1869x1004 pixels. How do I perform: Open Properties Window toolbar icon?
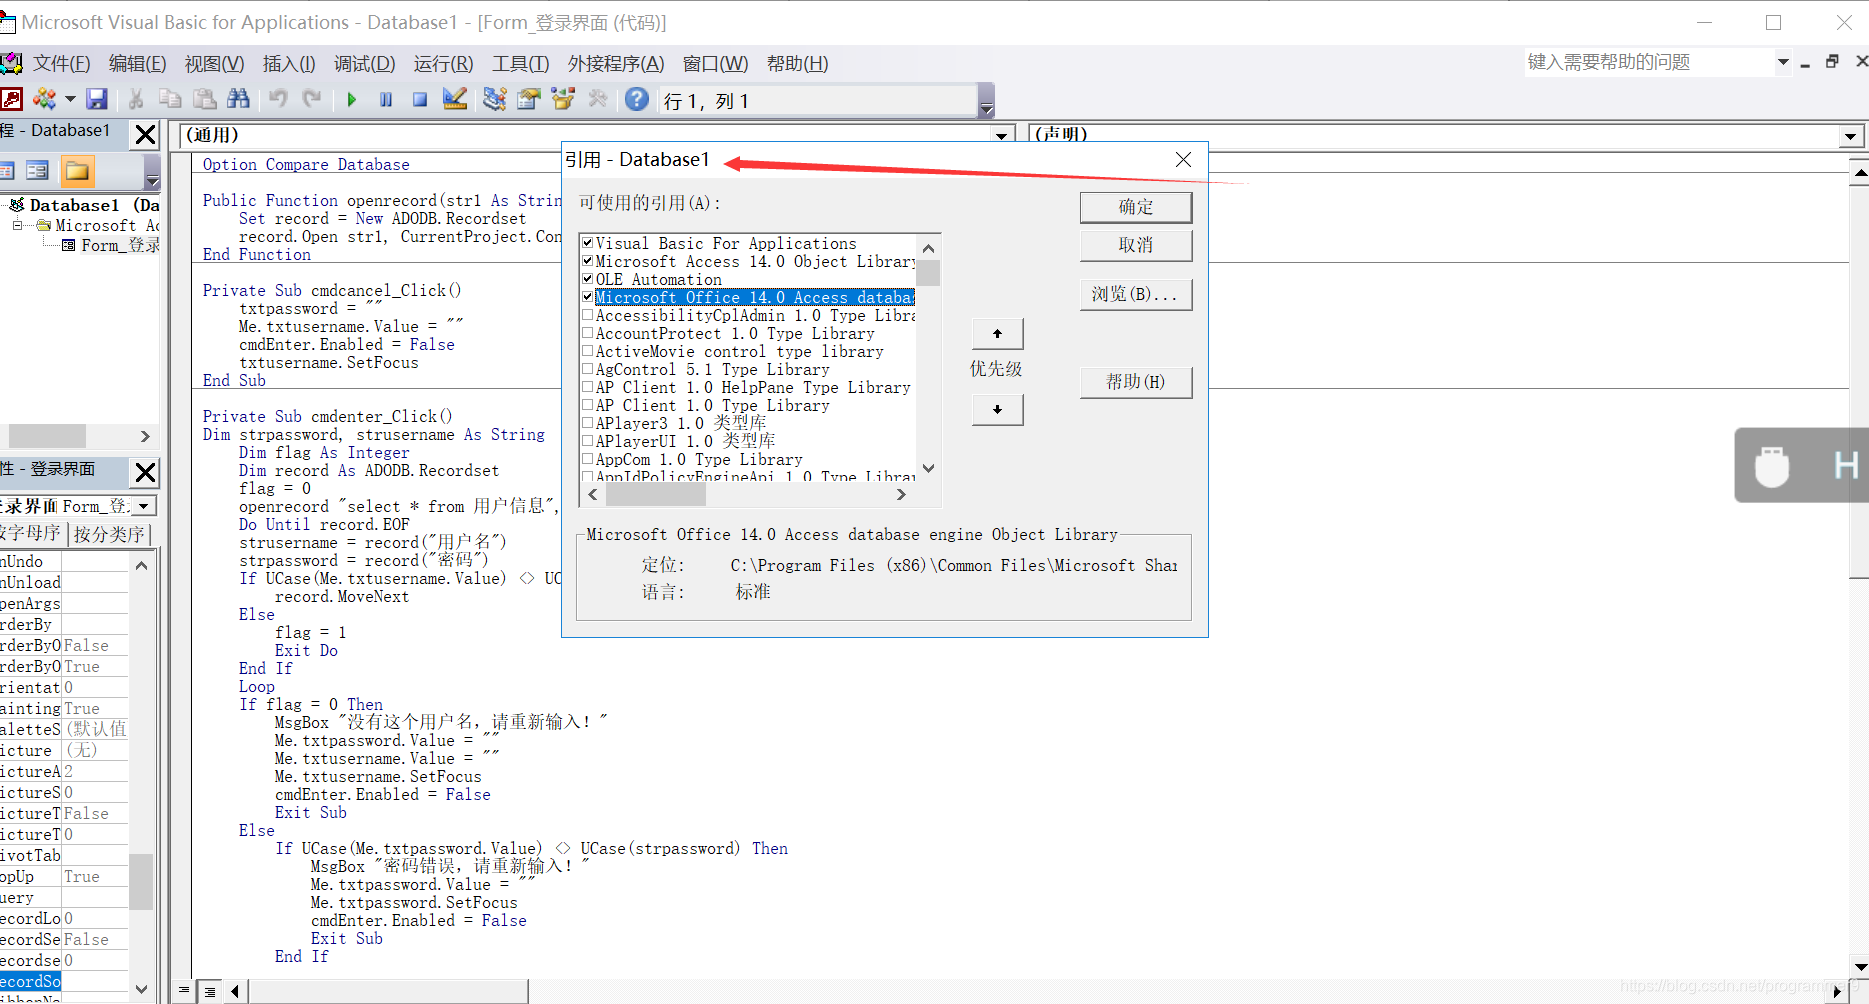[x=529, y=99]
